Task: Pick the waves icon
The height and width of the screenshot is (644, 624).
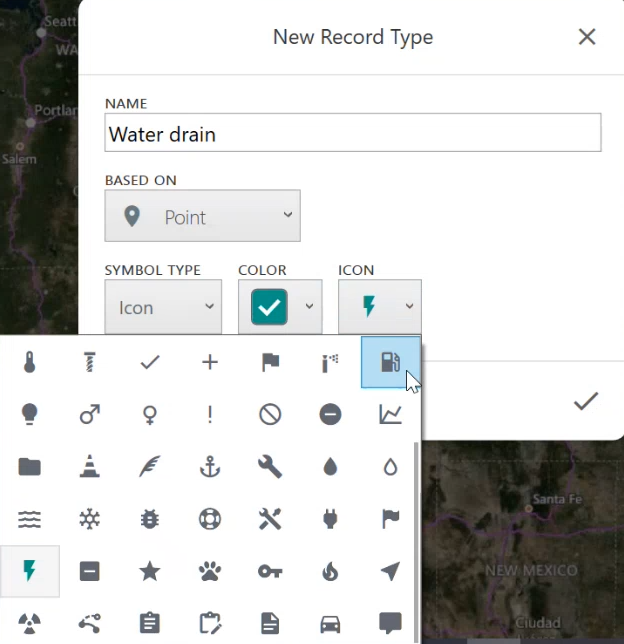Action: 30,518
